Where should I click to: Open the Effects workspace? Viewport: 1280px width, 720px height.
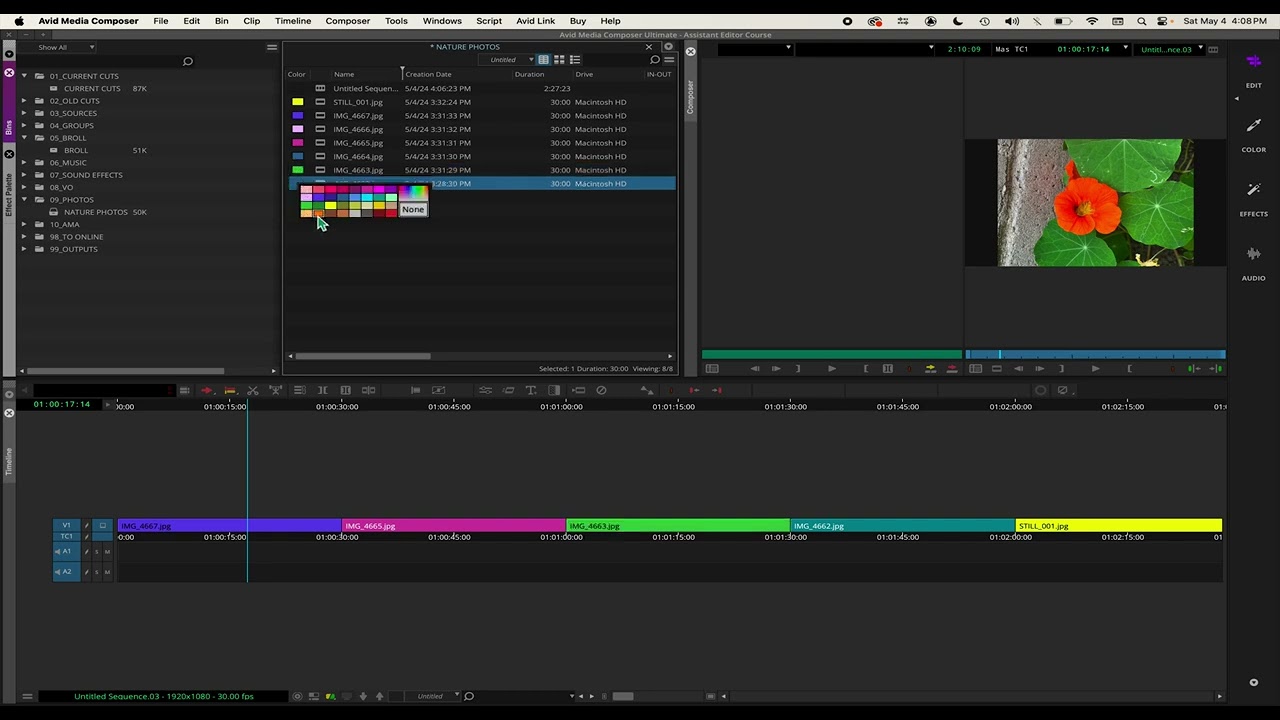[1253, 197]
